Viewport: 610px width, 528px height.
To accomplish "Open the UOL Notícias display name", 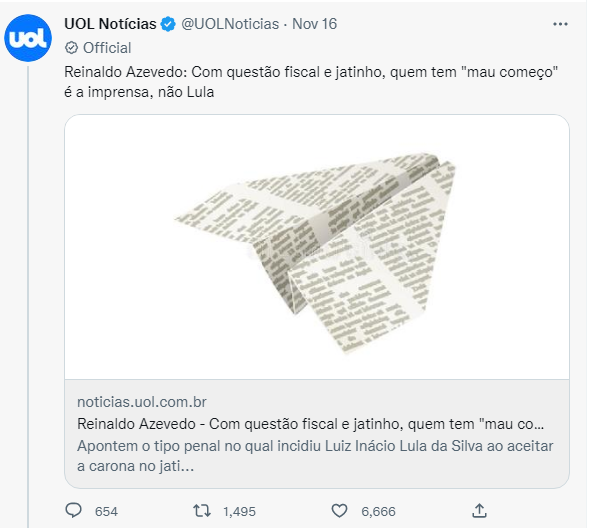I will 110,24.
